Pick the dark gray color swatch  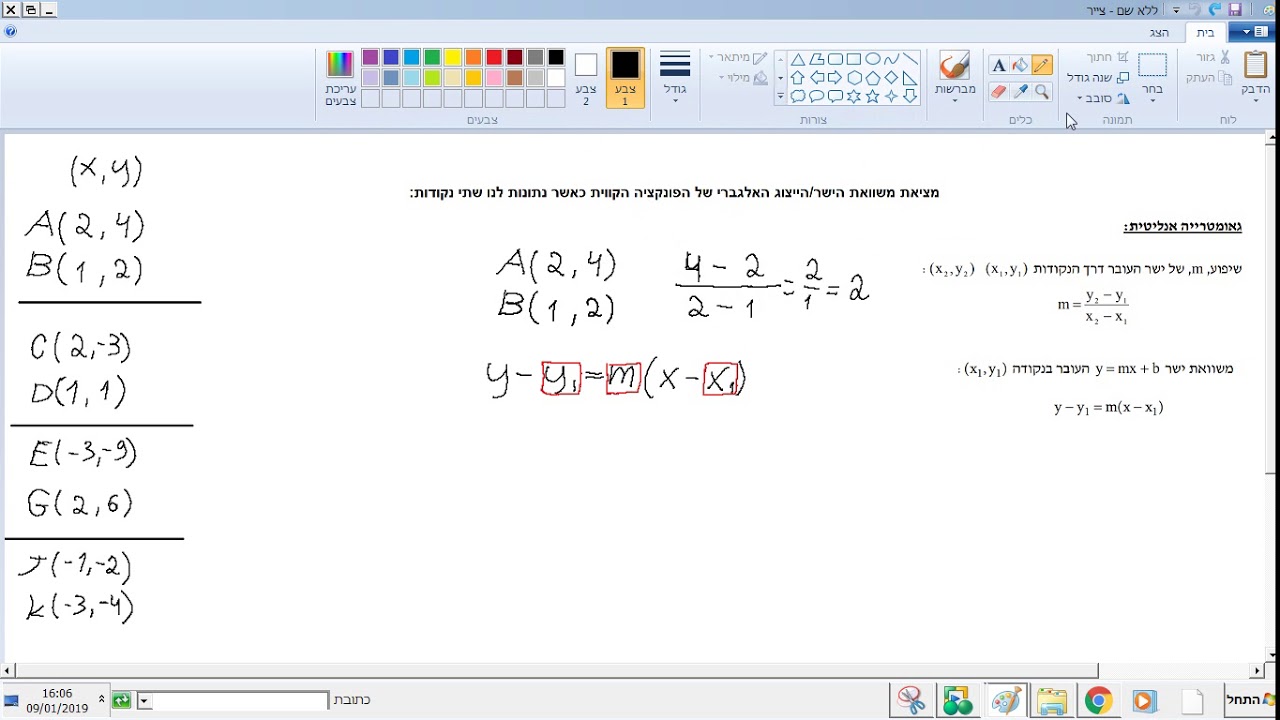(x=535, y=58)
